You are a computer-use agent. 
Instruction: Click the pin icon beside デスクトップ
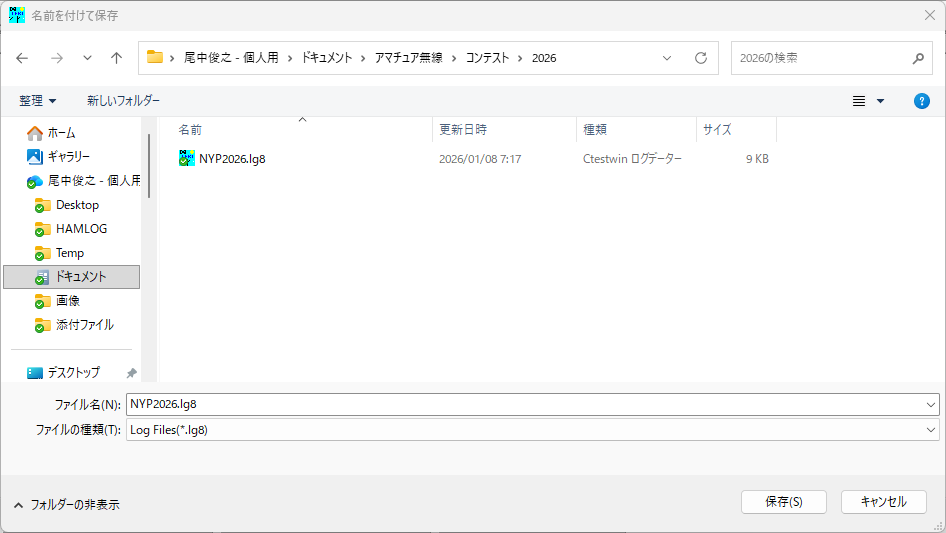point(132,373)
